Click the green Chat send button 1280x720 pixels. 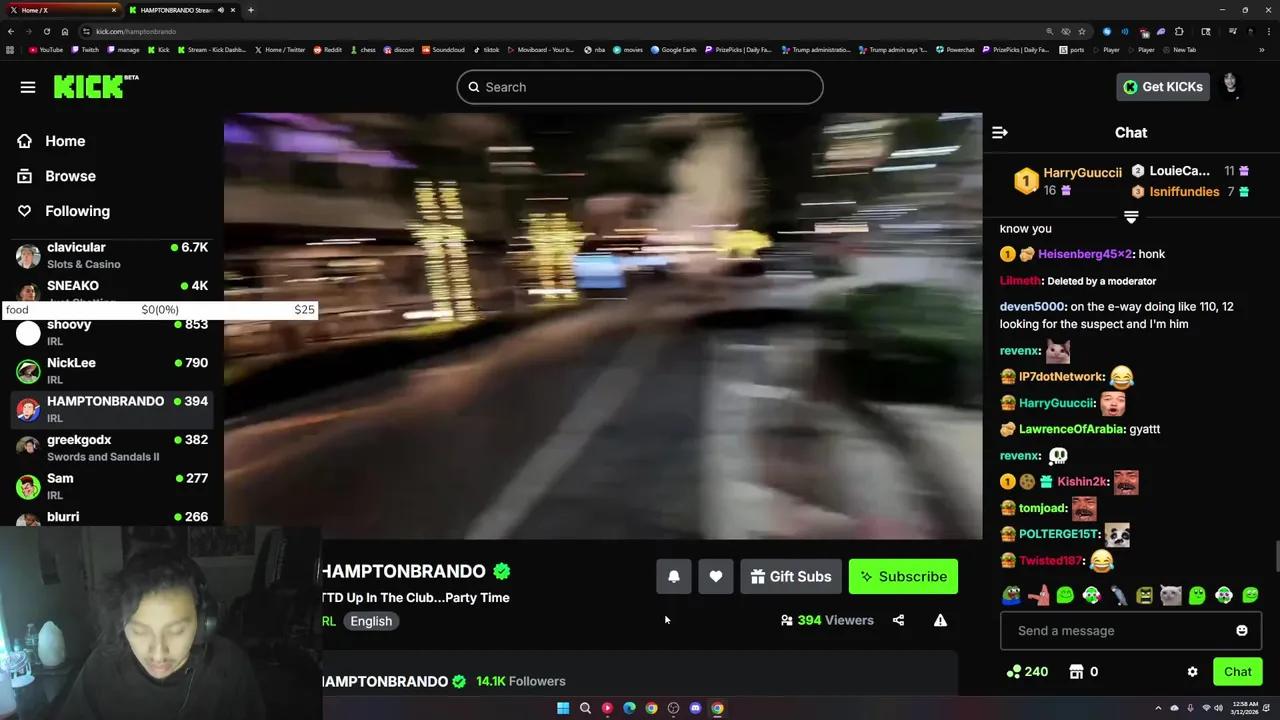[1237, 672]
